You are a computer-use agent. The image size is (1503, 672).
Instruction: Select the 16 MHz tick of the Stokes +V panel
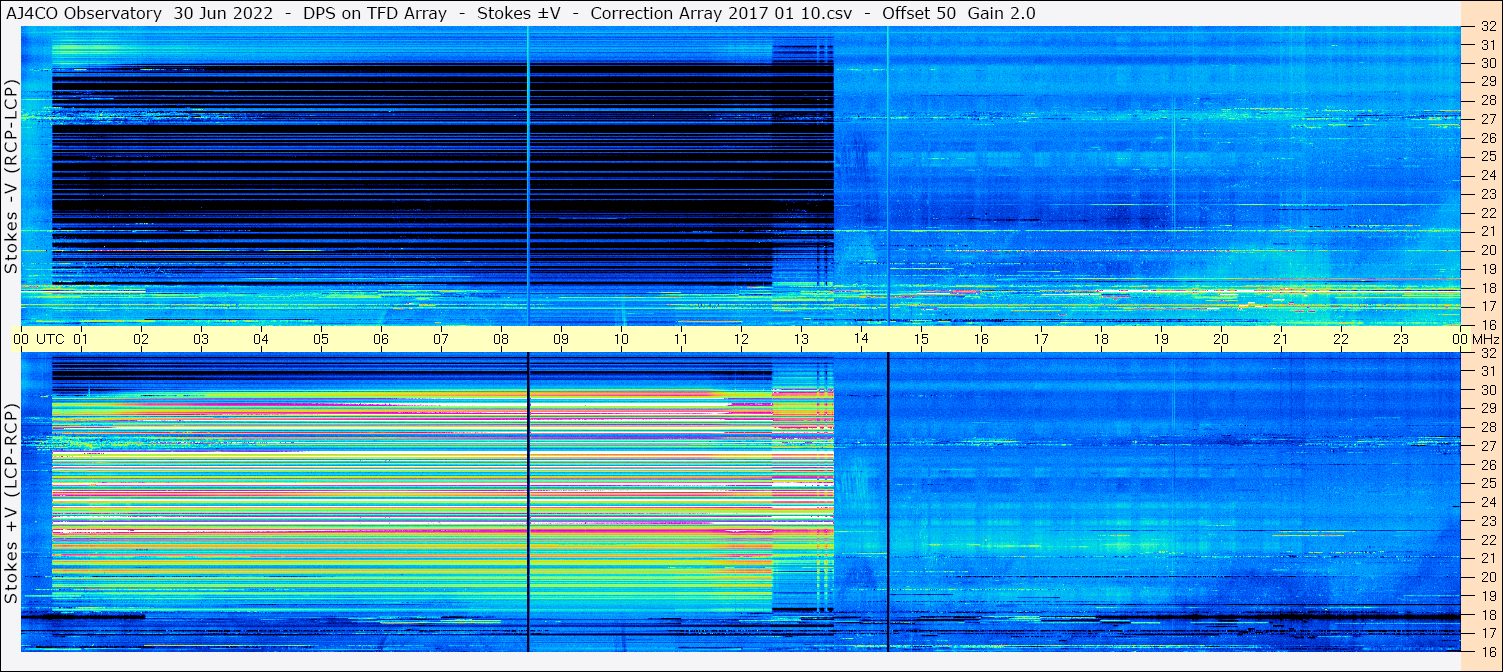(1487, 651)
